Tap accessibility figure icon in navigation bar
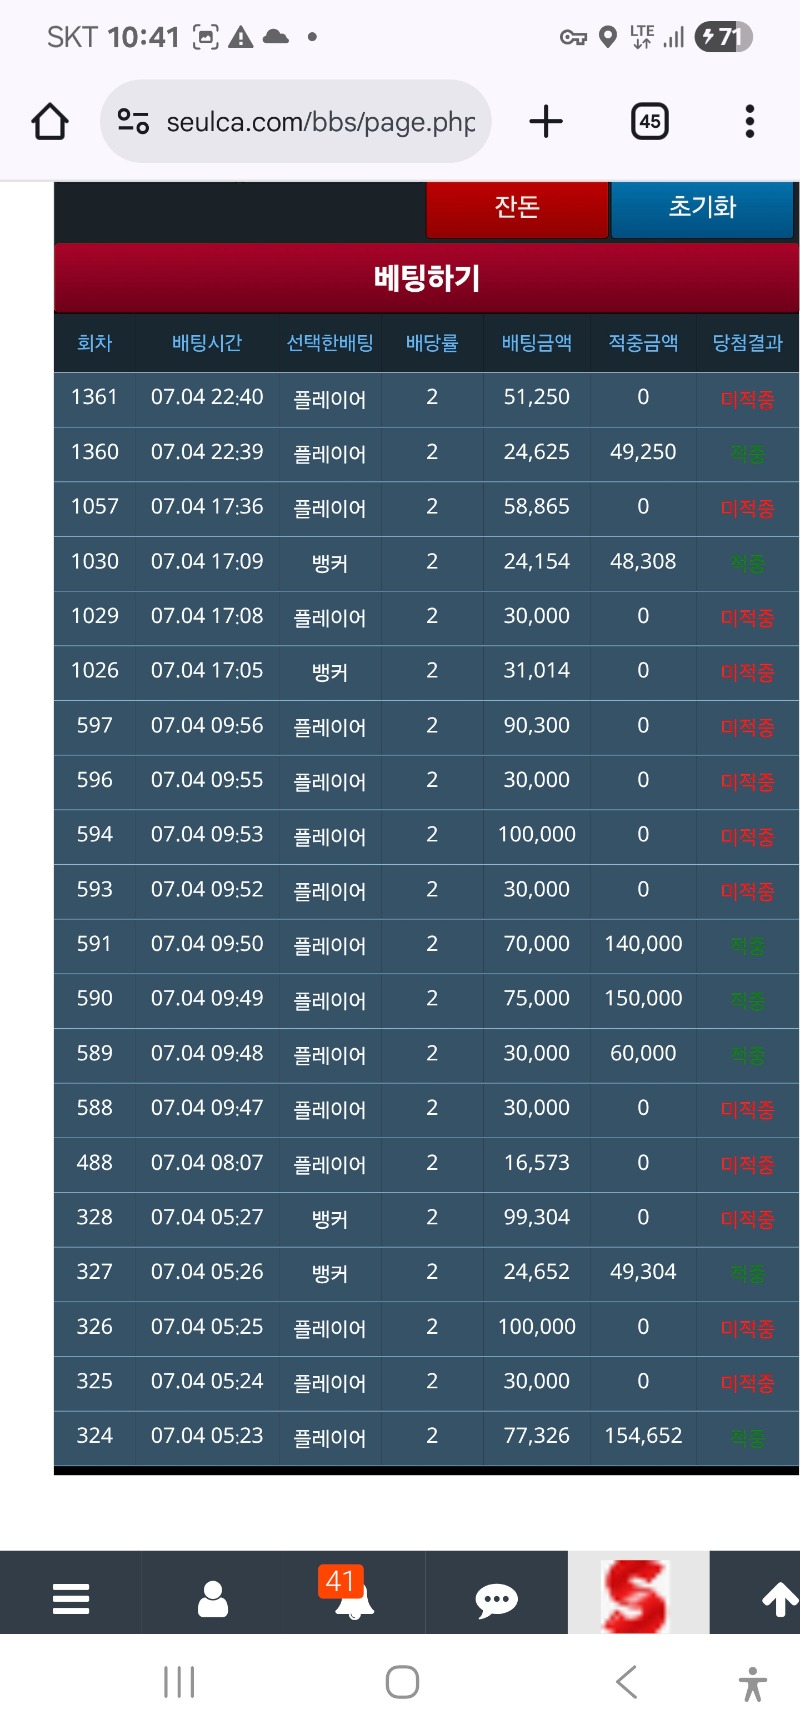Image resolution: width=800 pixels, height=1734 pixels. point(753,1684)
